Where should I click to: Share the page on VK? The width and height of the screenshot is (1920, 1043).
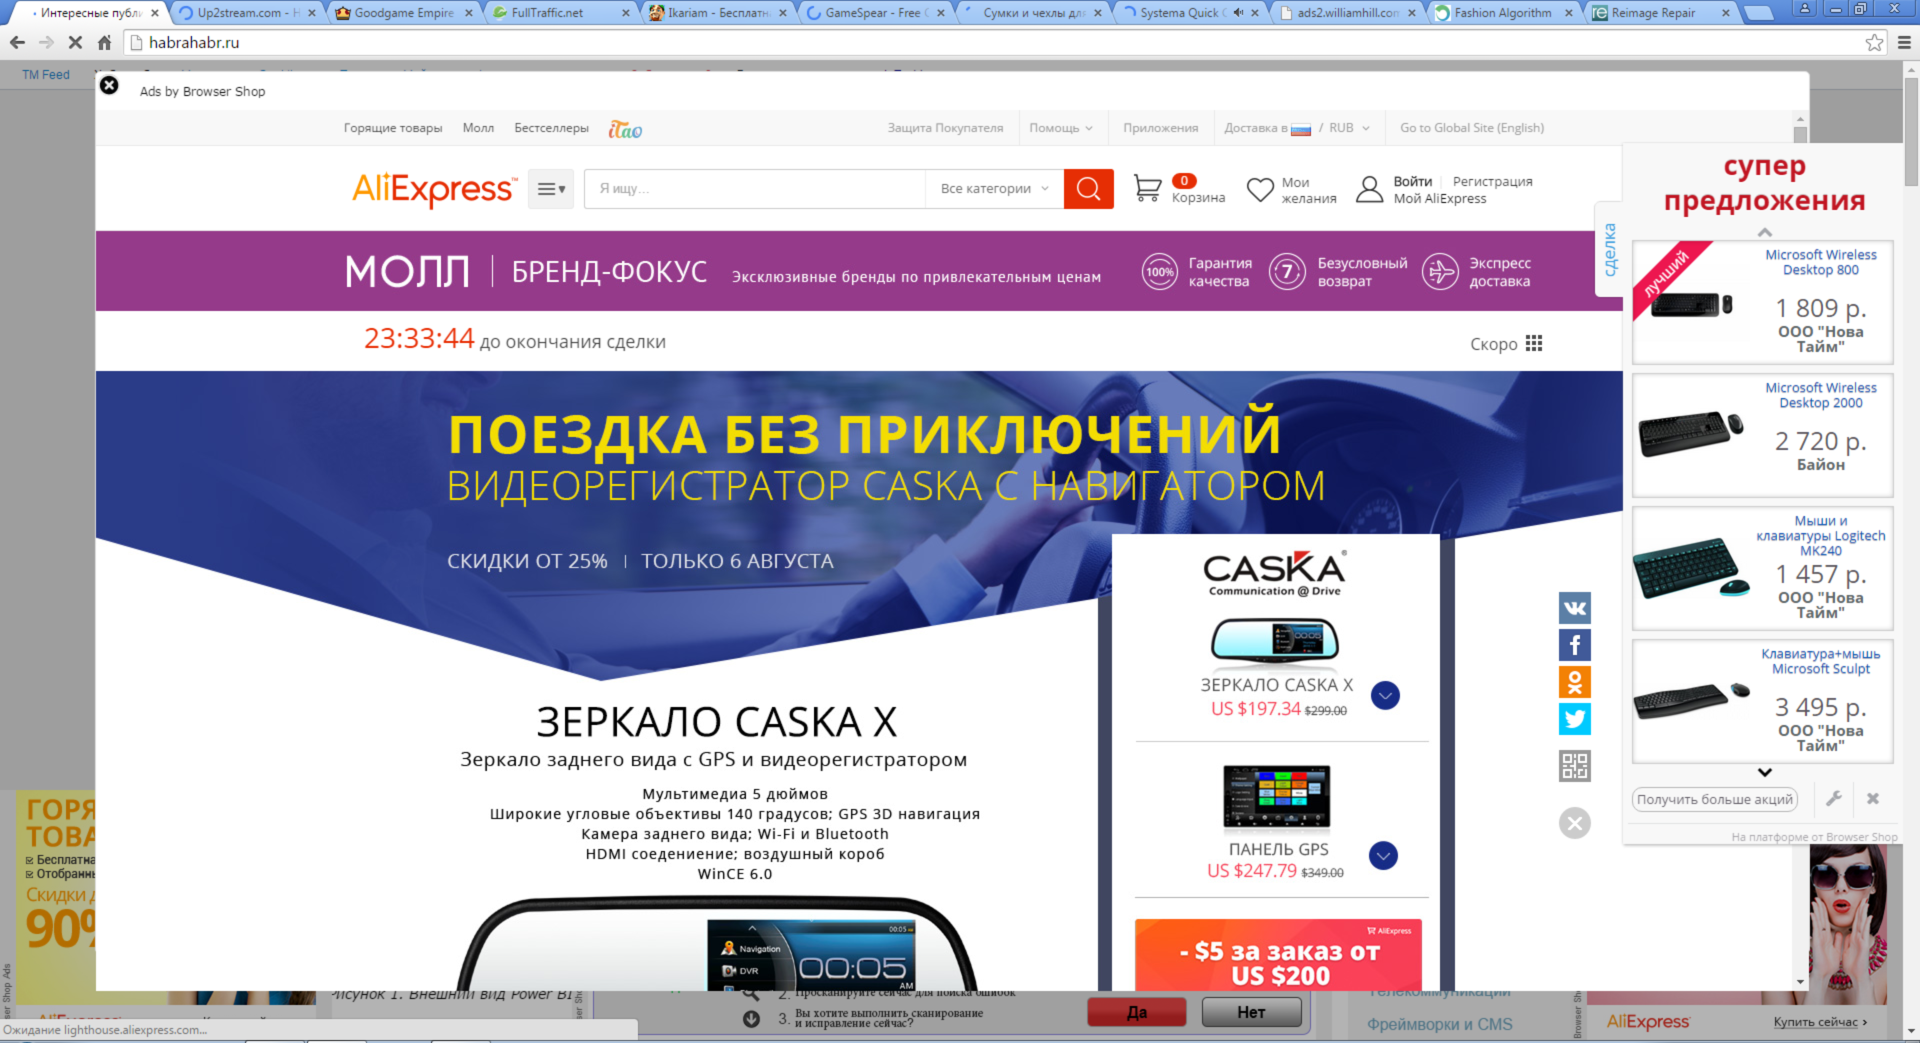(x=1575, y=608)
